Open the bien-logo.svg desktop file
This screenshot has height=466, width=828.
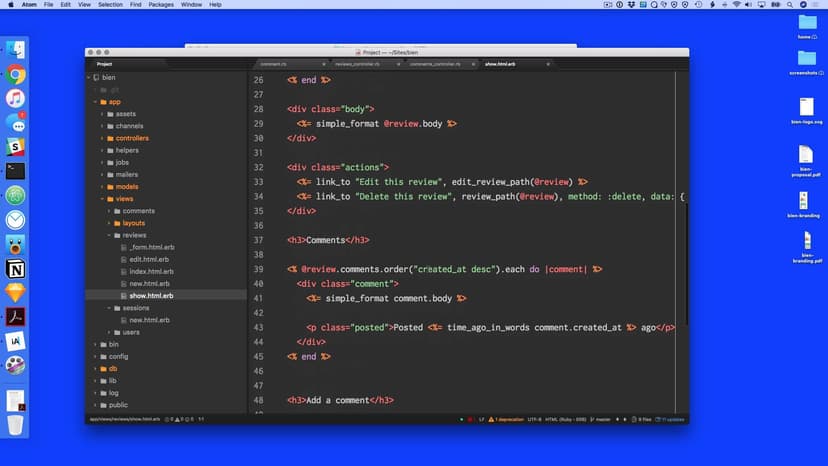(806, 109)
